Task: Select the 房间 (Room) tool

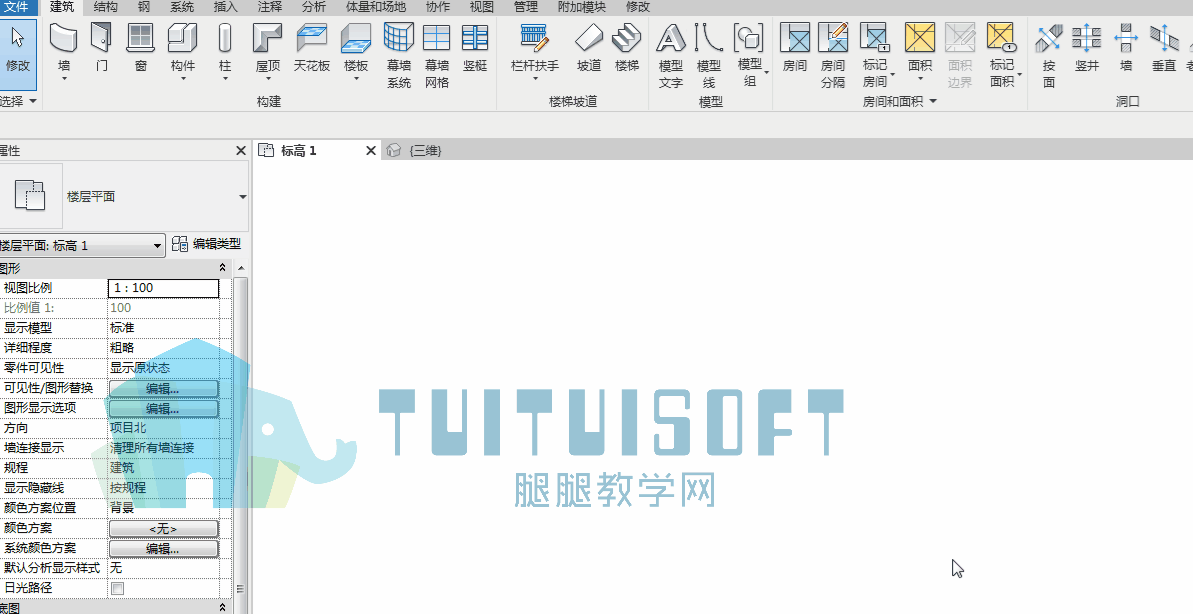Action: (x=794, y=48)
